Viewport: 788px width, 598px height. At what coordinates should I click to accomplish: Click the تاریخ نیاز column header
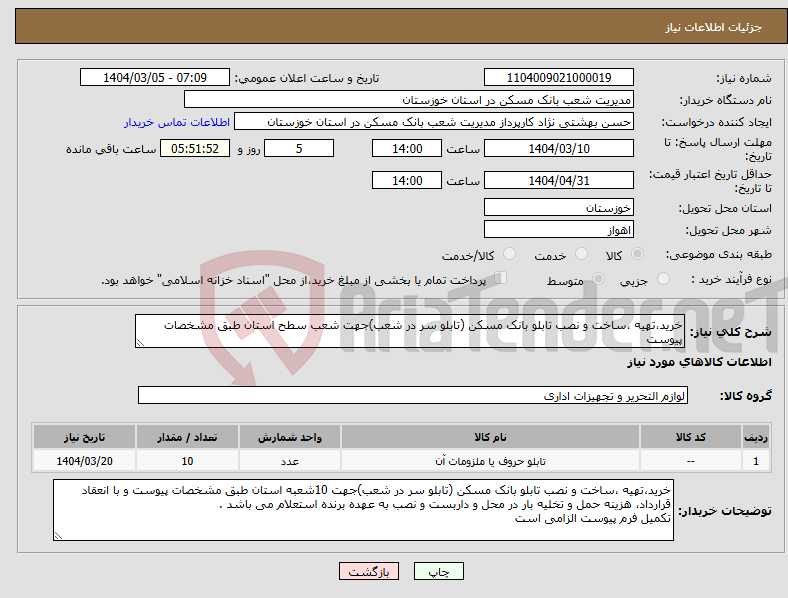tap(84, 437)
